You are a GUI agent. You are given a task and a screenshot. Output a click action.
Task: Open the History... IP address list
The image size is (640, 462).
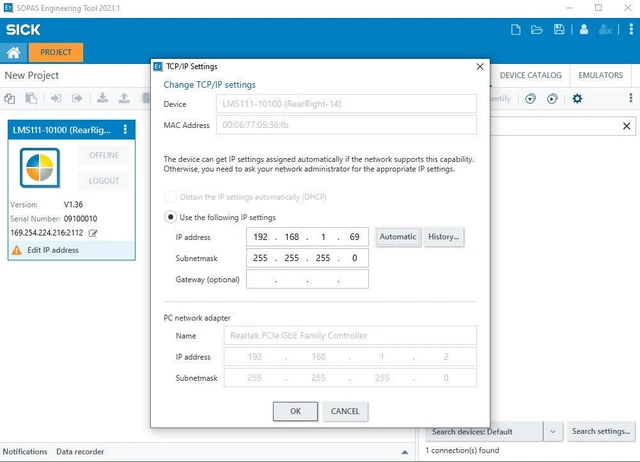[443, 237]
